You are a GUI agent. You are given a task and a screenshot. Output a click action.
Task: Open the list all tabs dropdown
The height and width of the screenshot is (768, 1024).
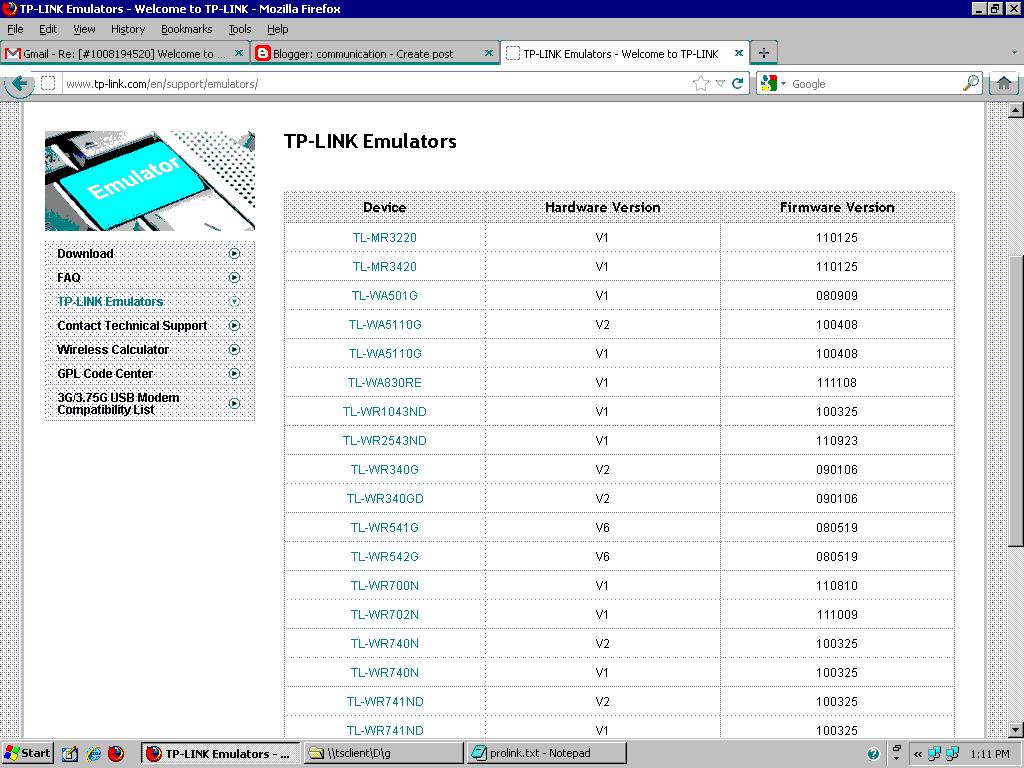click(1014, 53)
